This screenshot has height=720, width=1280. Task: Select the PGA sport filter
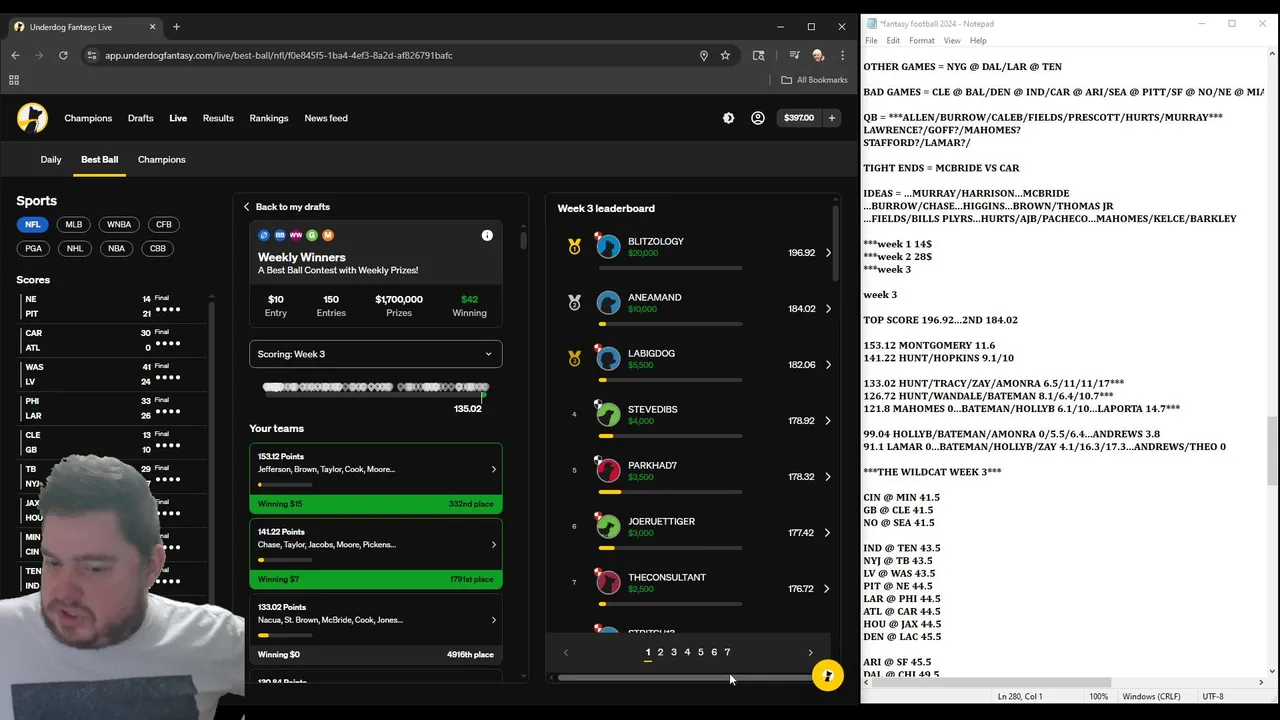(33, 249)
